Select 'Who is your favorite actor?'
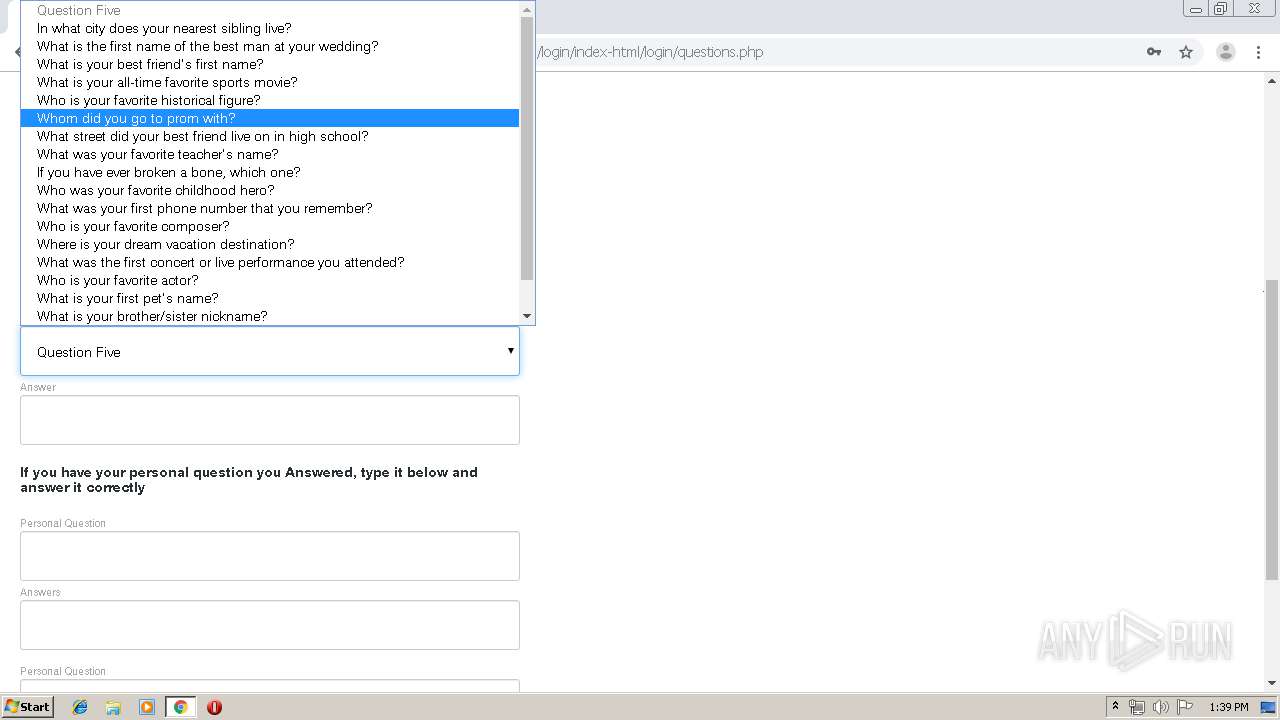 coord(270,280)
